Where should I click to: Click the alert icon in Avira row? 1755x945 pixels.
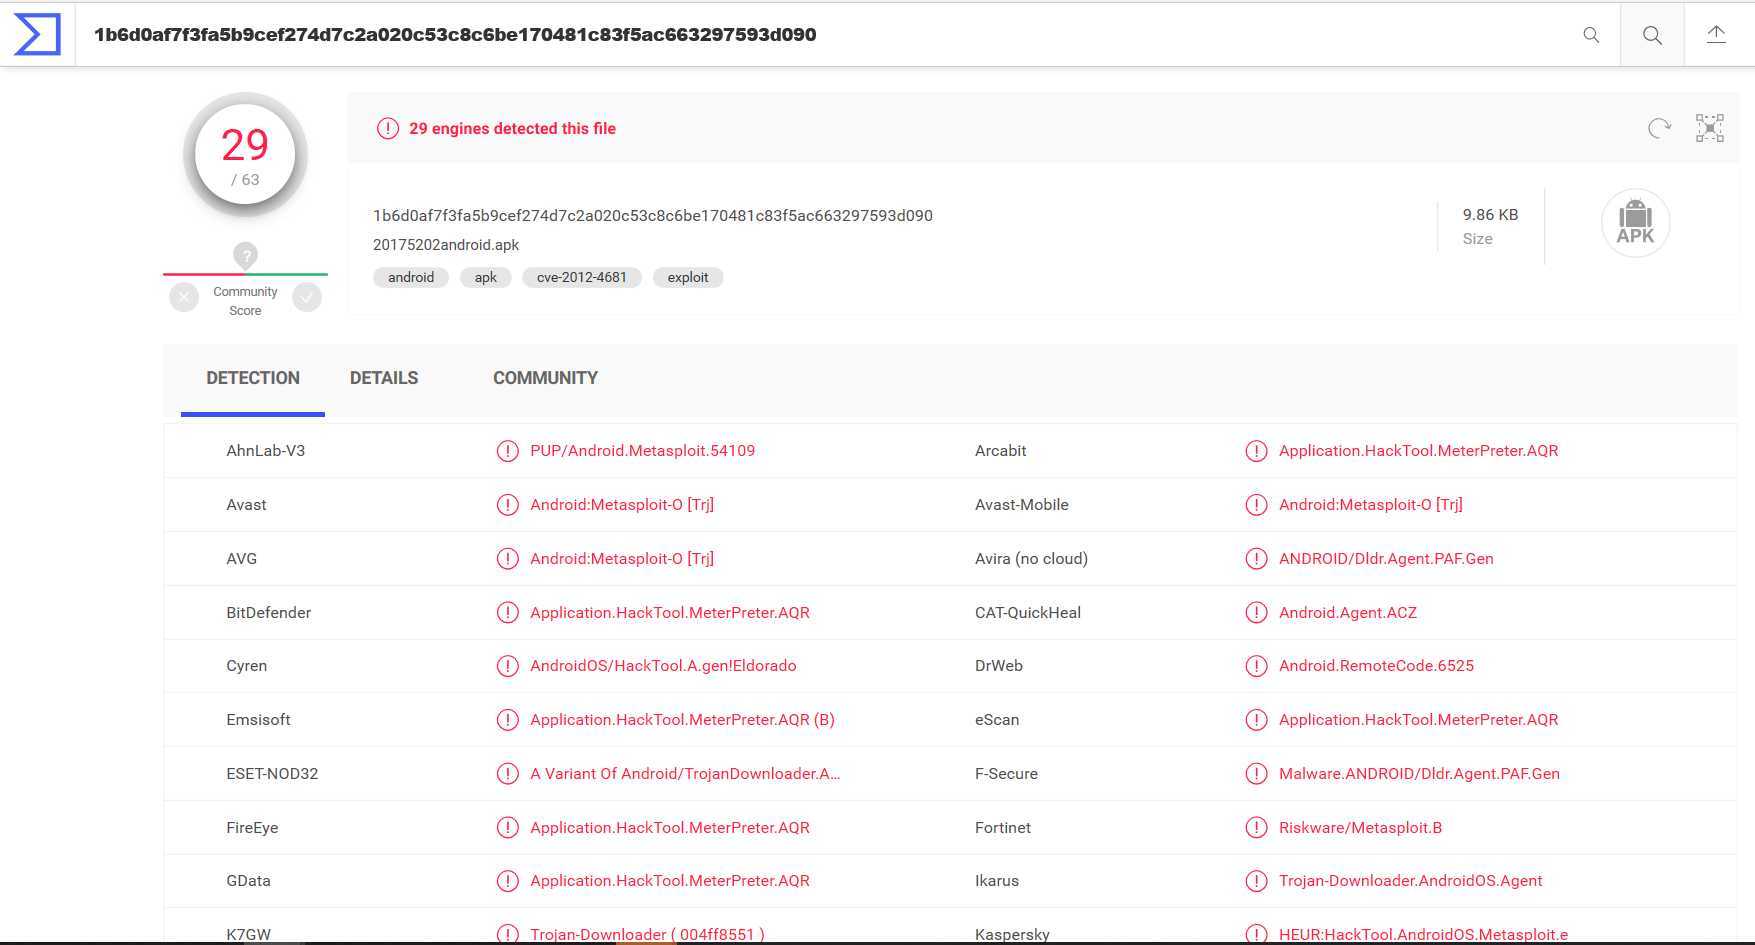pyautogui.click(x=1256, y=559)
